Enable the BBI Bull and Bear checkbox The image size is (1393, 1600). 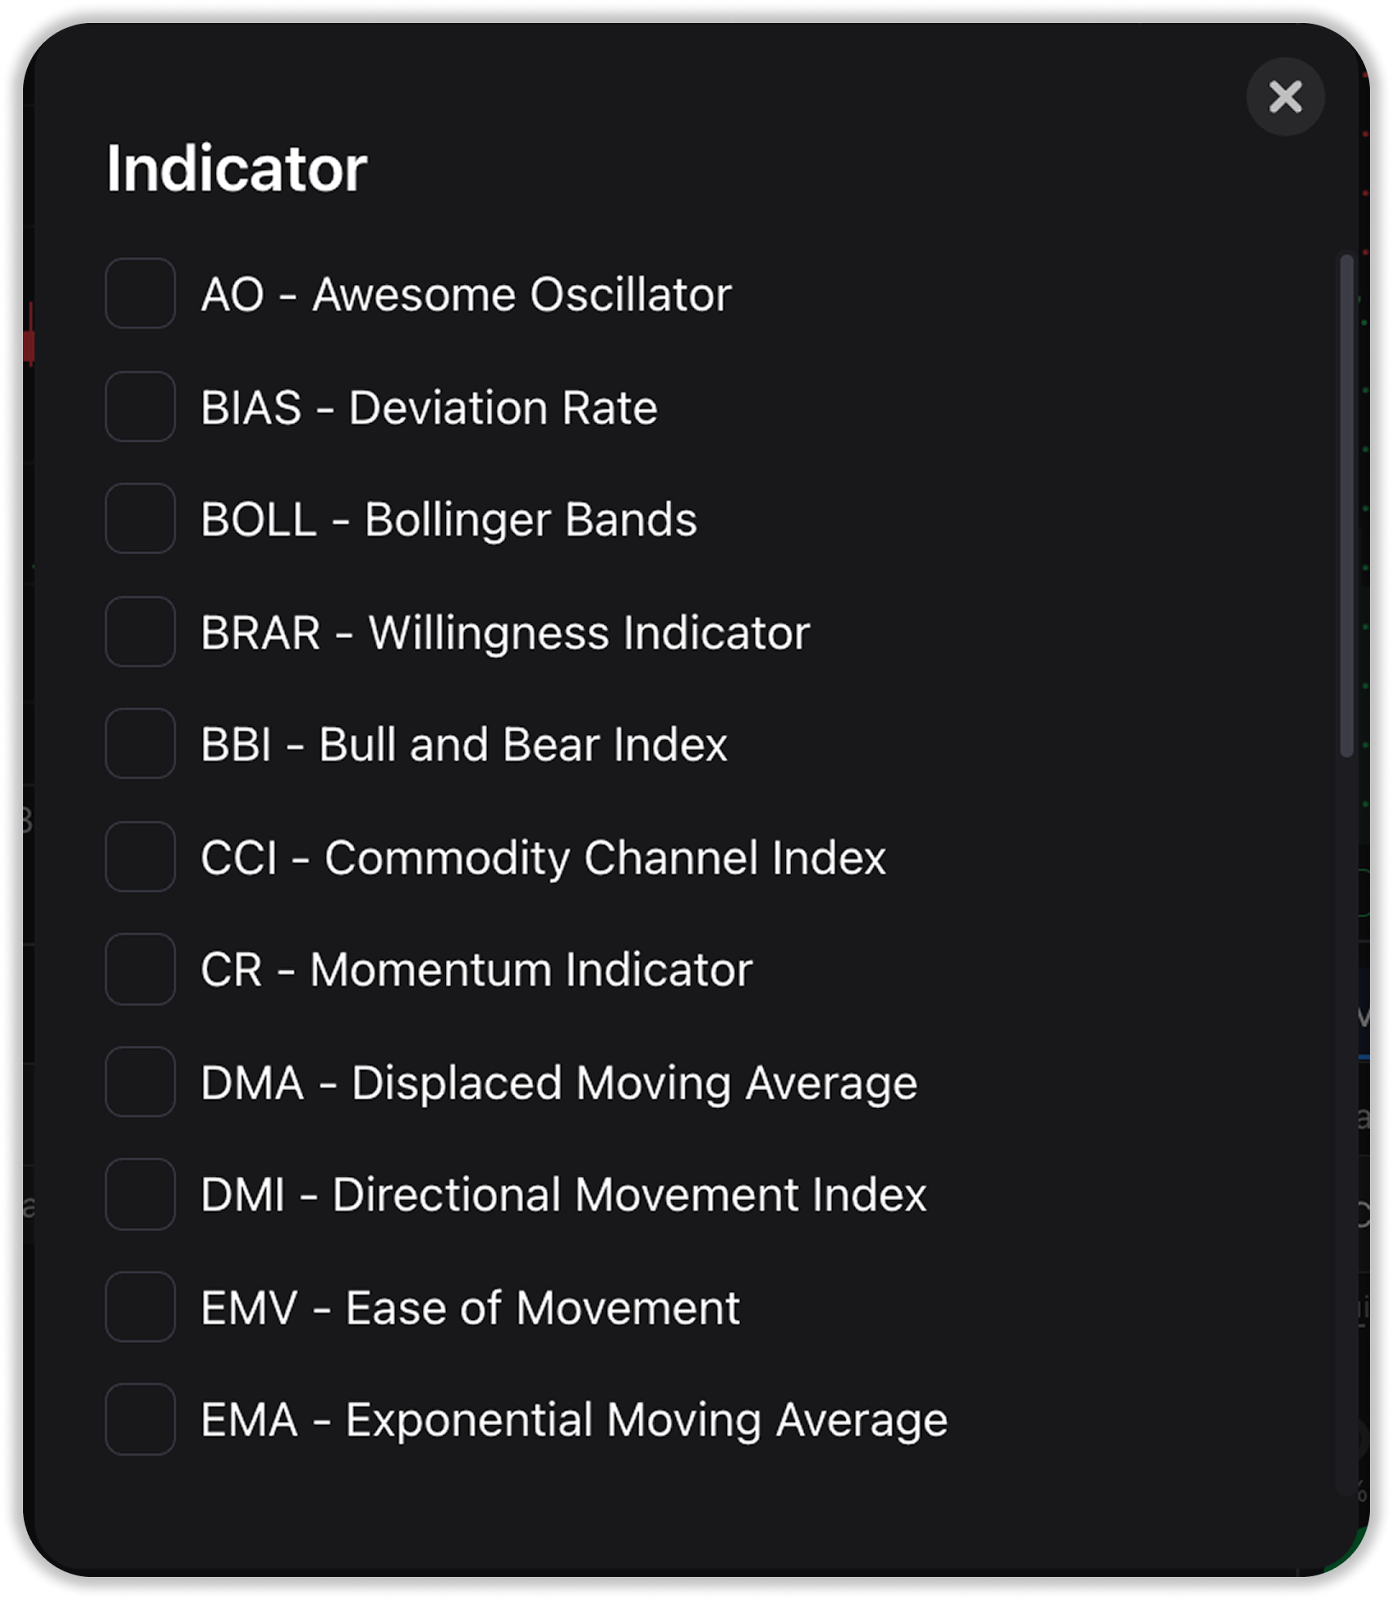pyautogui.click(x=141, y=744)
